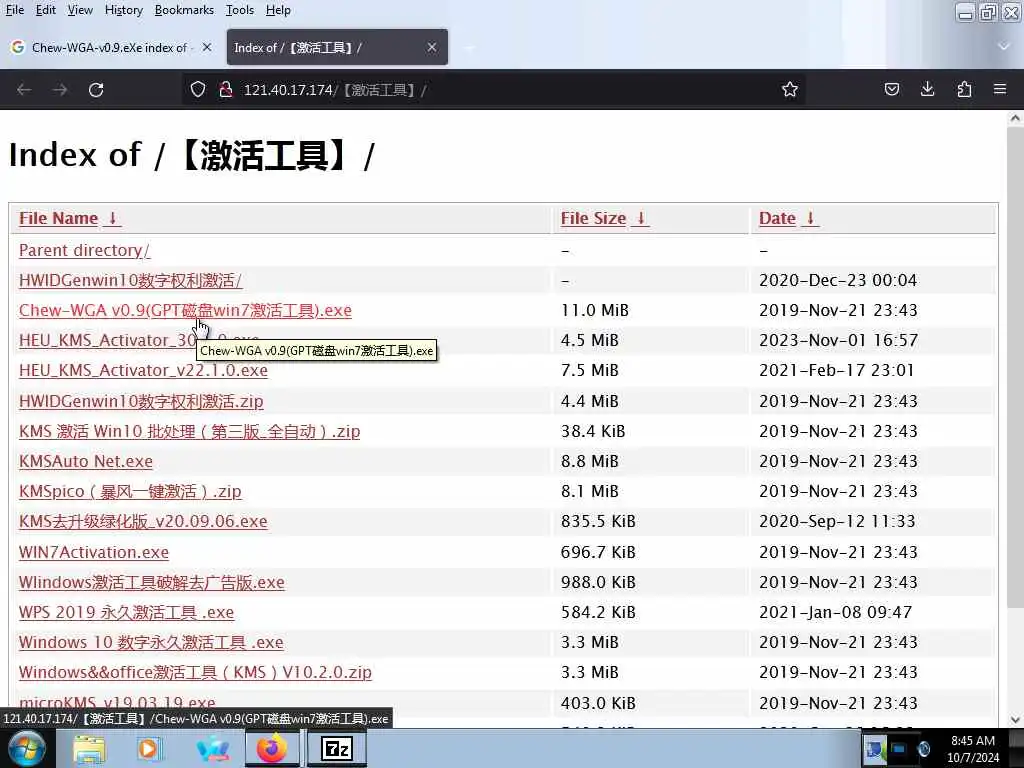
Task: Open the tracking protection shield icon
Action: [198, 89]
